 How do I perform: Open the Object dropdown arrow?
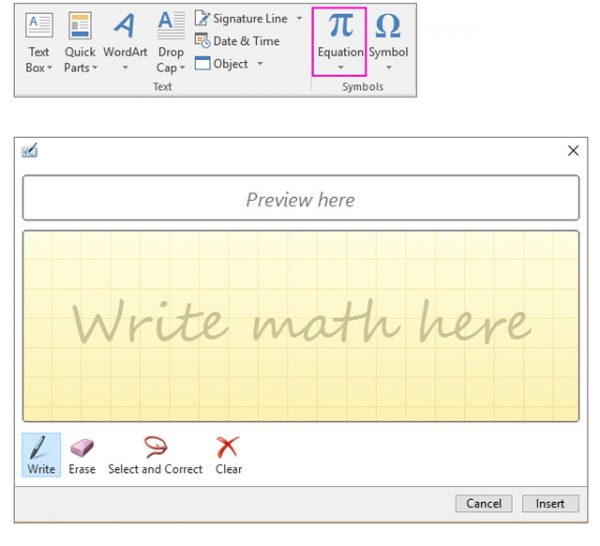(x=260, y=64)
